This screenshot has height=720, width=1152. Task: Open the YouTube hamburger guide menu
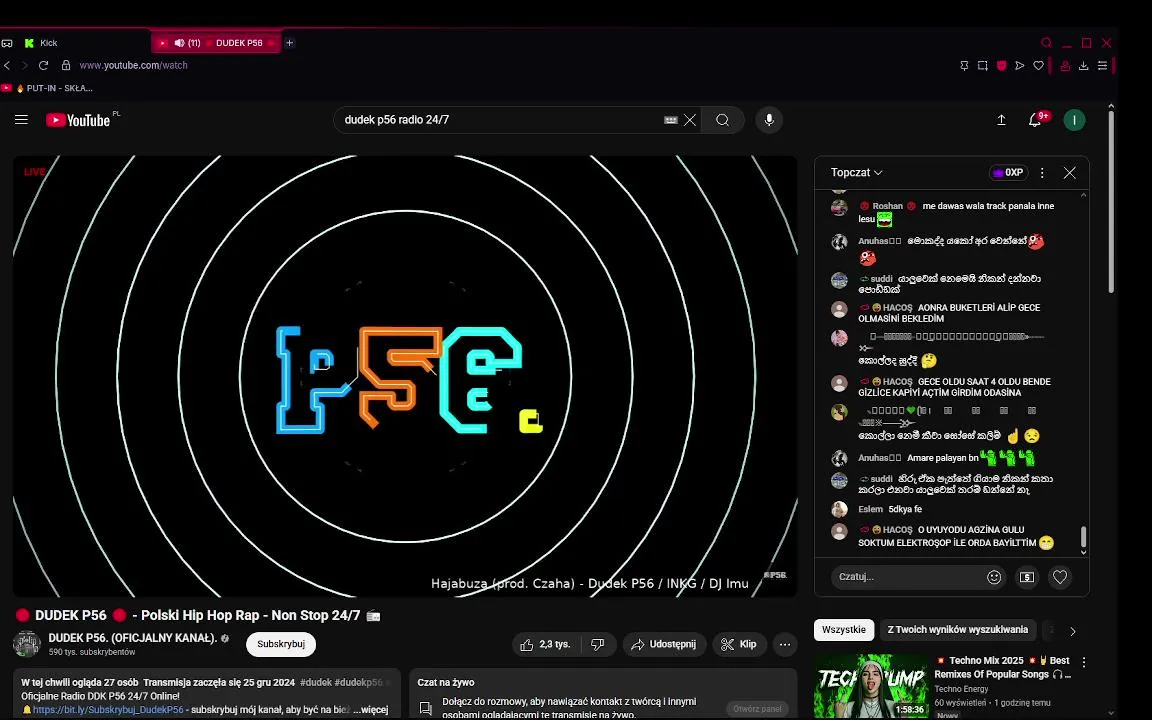[21, 120]
